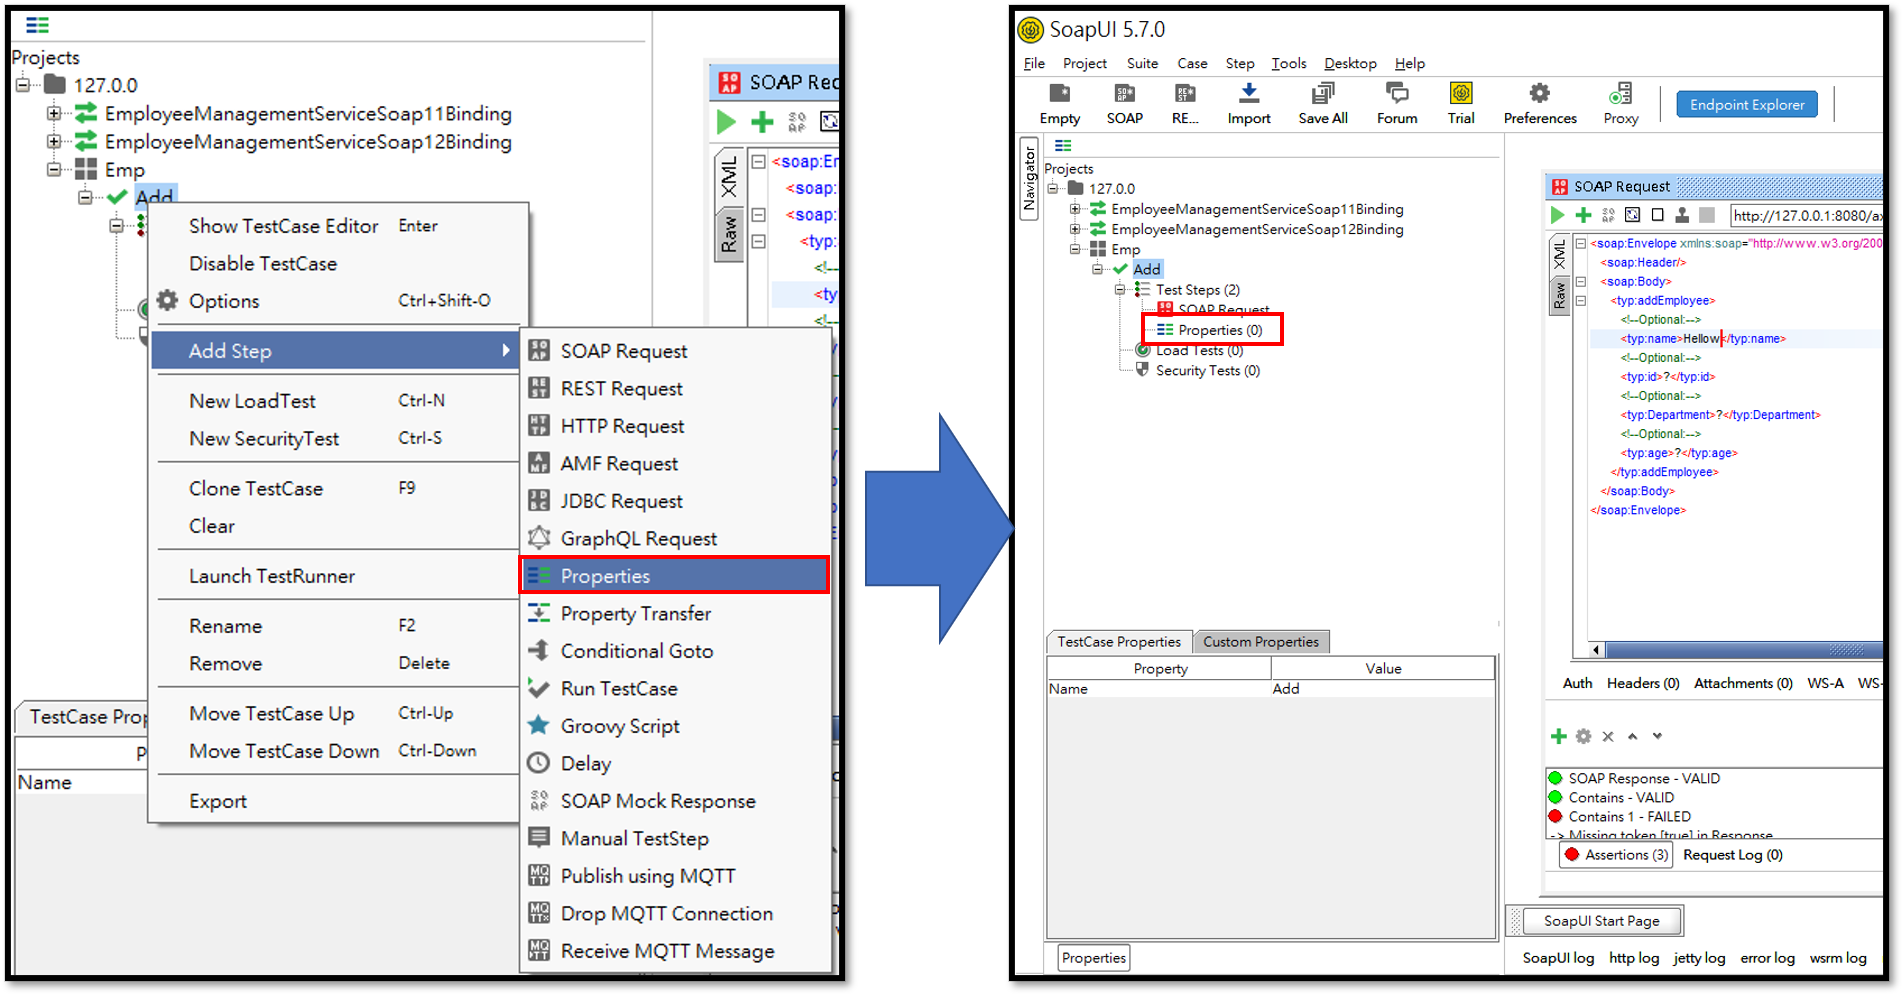The height and width of the screenshot is (994, 1902).
Task: Open the Navigator side tab
Action: click(x=1029, y=180)
